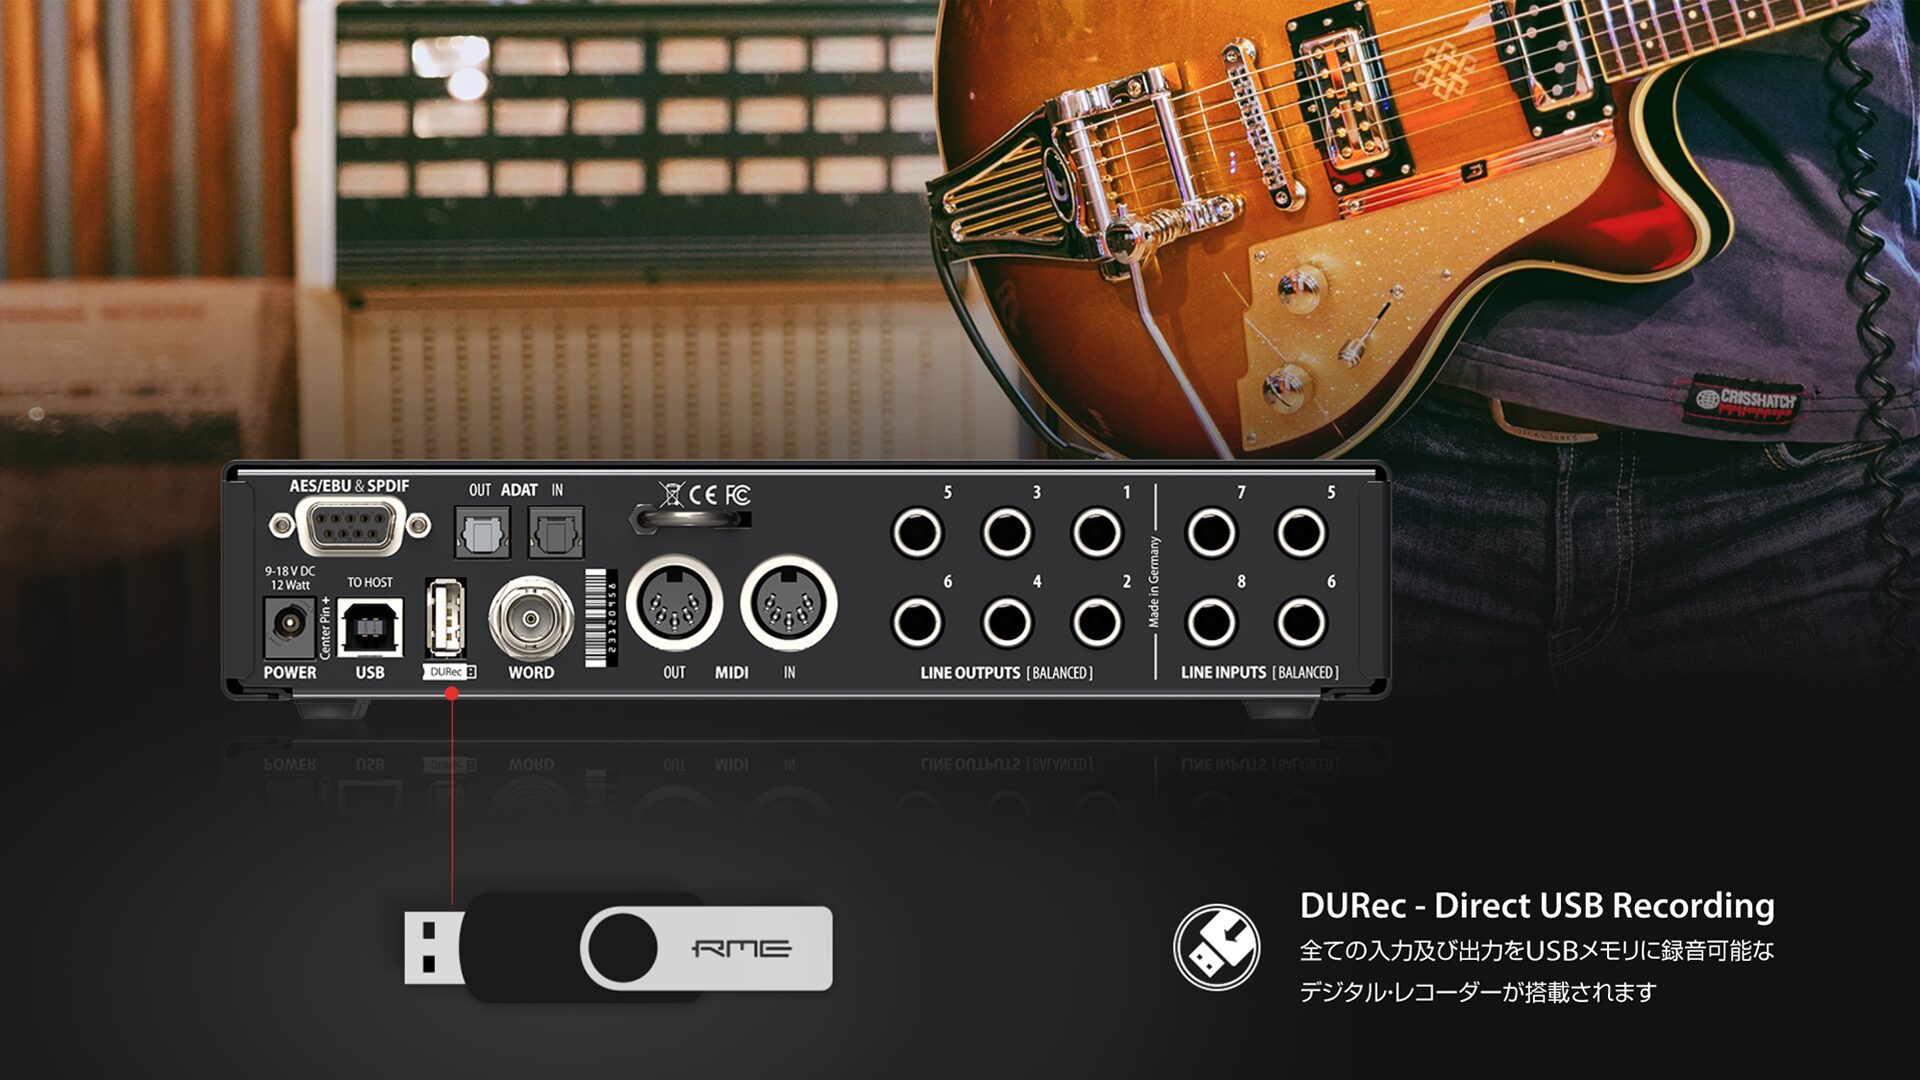Click line input jack number 7
The image size is (1920, 1080).
pyautogui.click(x=1211, y=532)
